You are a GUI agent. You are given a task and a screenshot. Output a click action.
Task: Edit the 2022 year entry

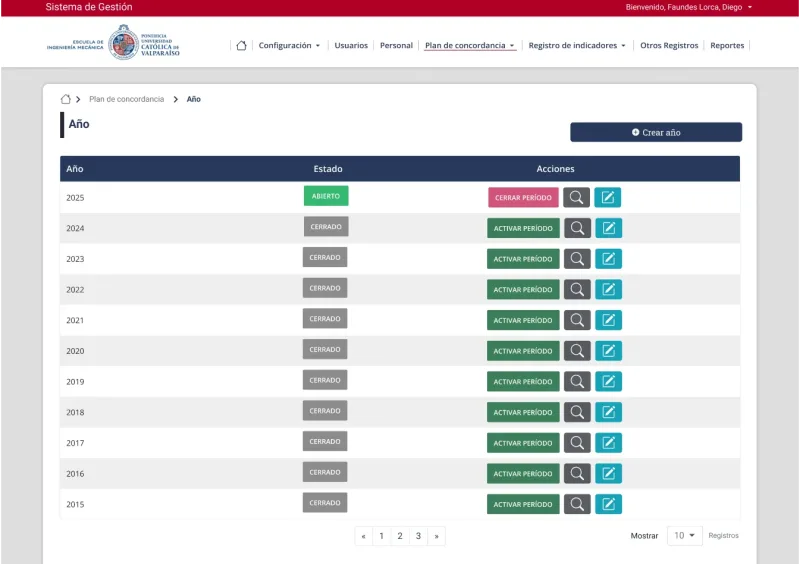[609, 289]
